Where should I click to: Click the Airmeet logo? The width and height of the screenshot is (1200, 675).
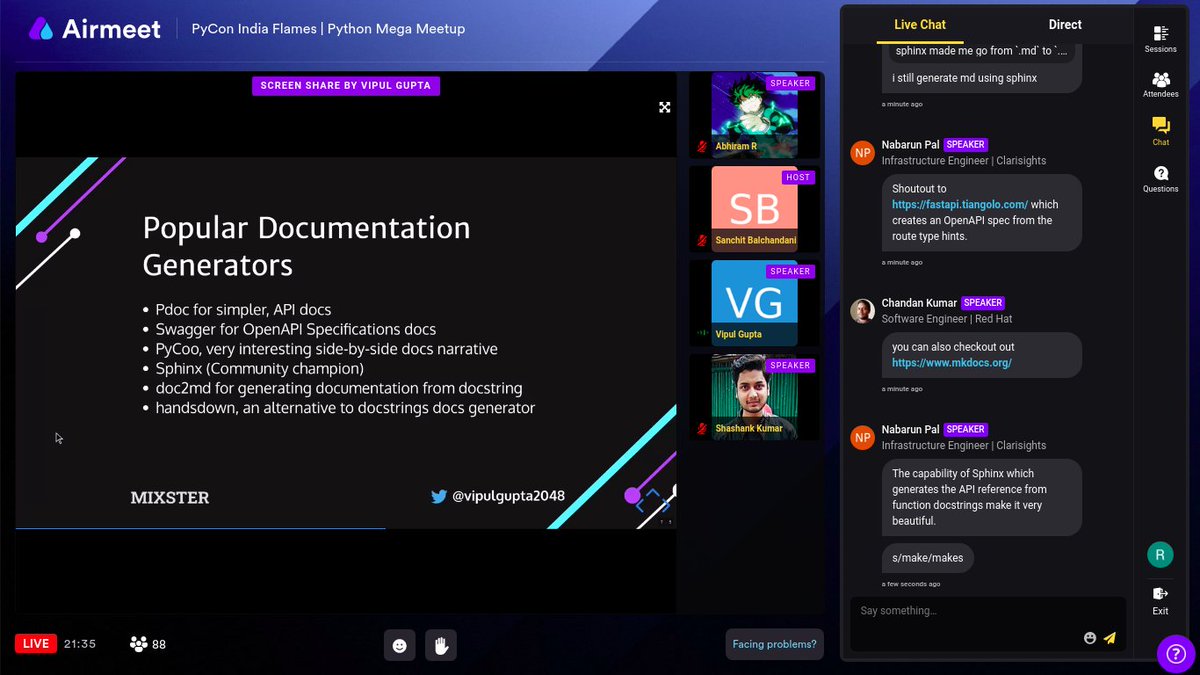95,29
